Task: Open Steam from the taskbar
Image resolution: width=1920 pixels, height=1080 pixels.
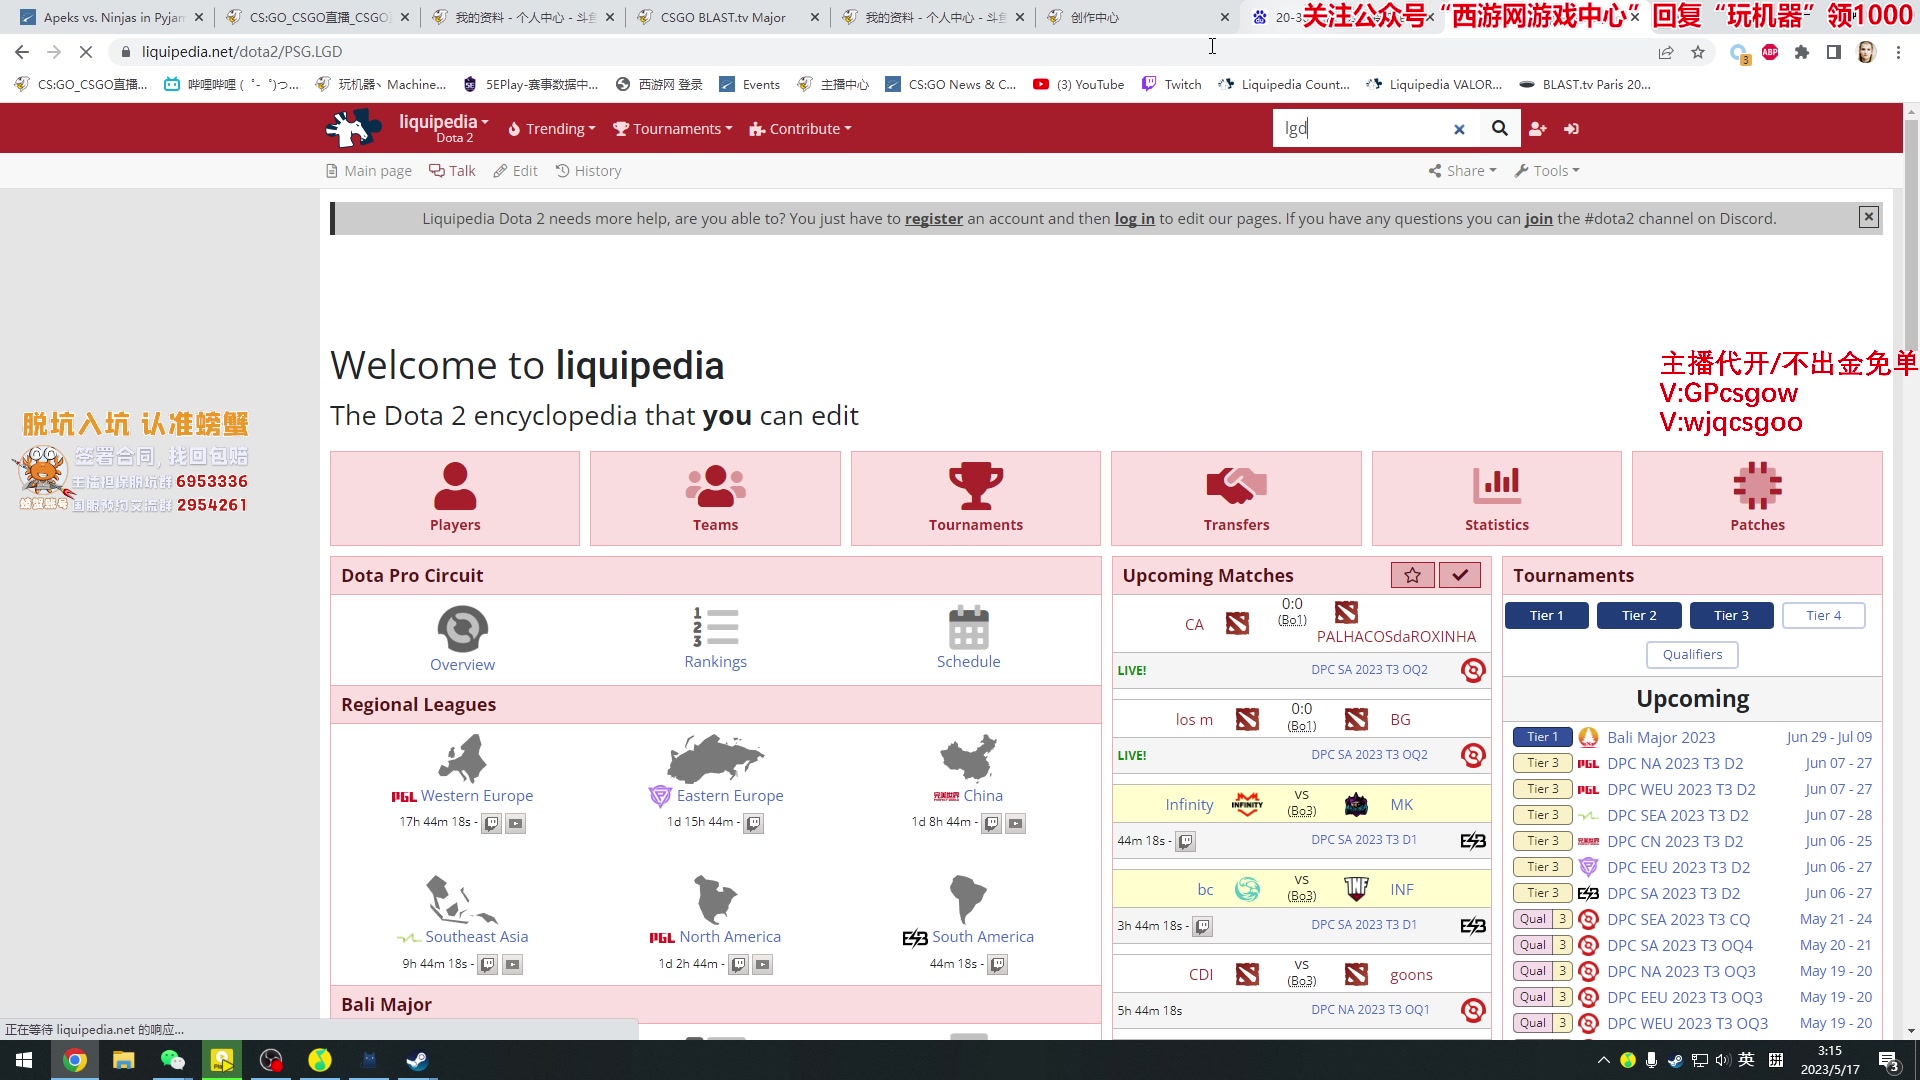Action: tap(417, 1060)
